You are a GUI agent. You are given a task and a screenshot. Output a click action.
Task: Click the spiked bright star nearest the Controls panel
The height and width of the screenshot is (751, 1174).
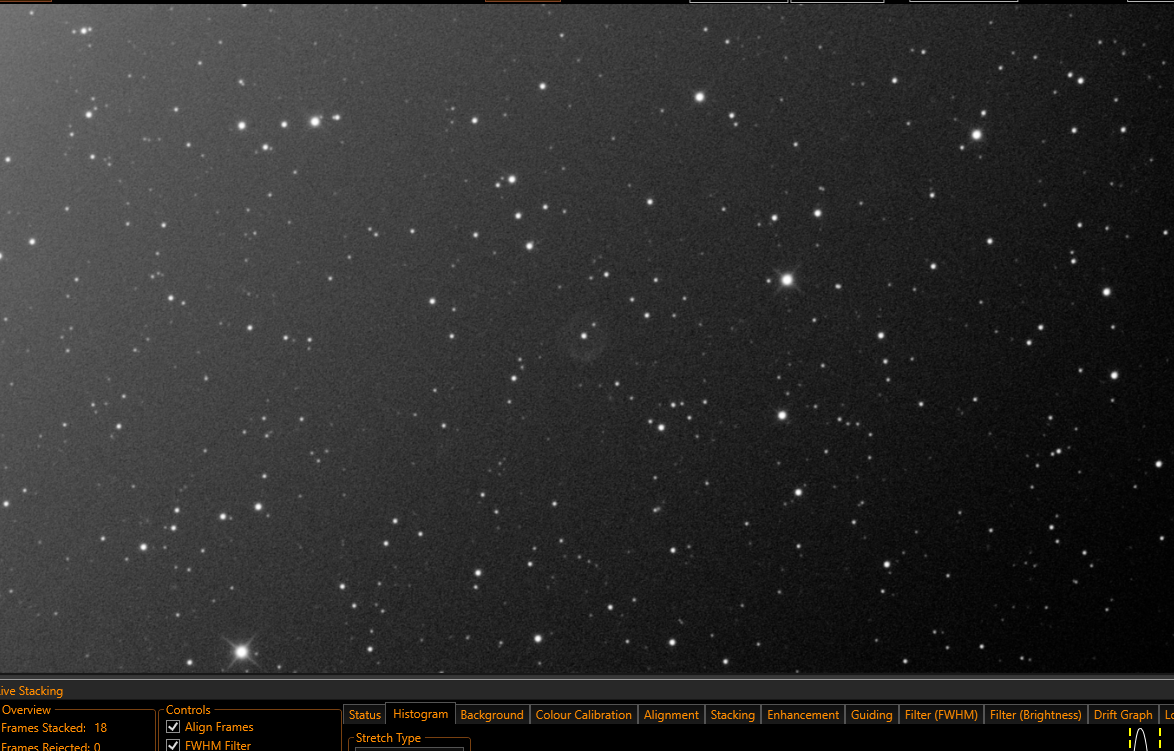coord(241,652)
